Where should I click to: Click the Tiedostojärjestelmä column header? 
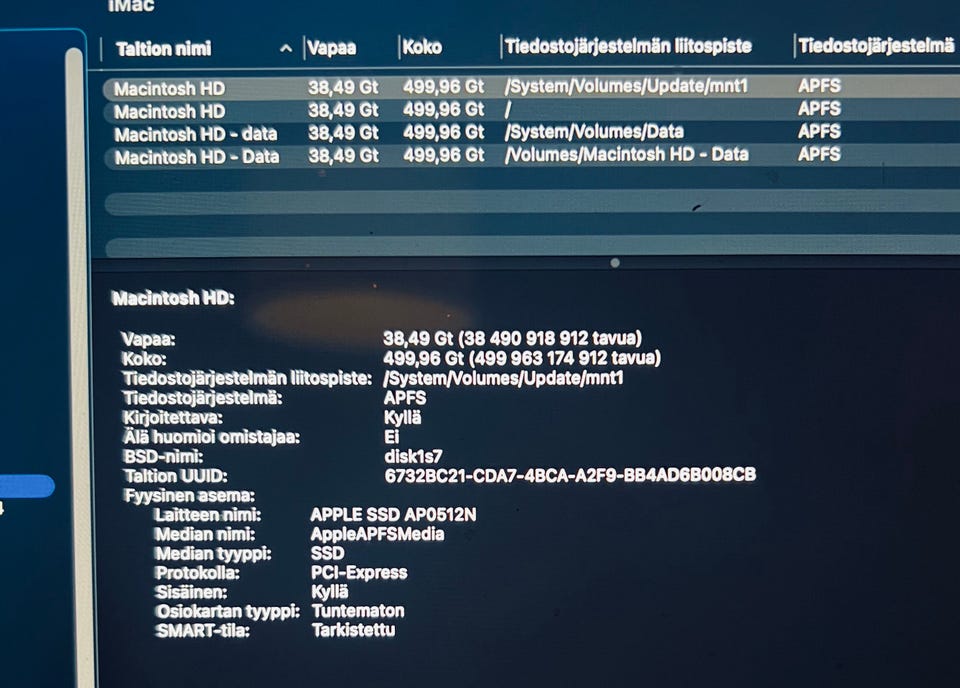tap(876, 45)
